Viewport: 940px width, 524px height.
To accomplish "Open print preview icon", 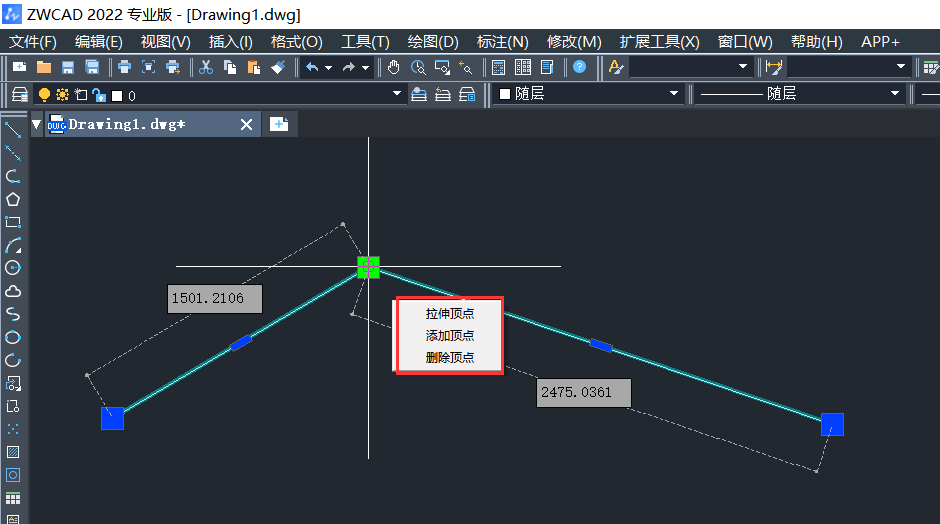I will 148,67.
